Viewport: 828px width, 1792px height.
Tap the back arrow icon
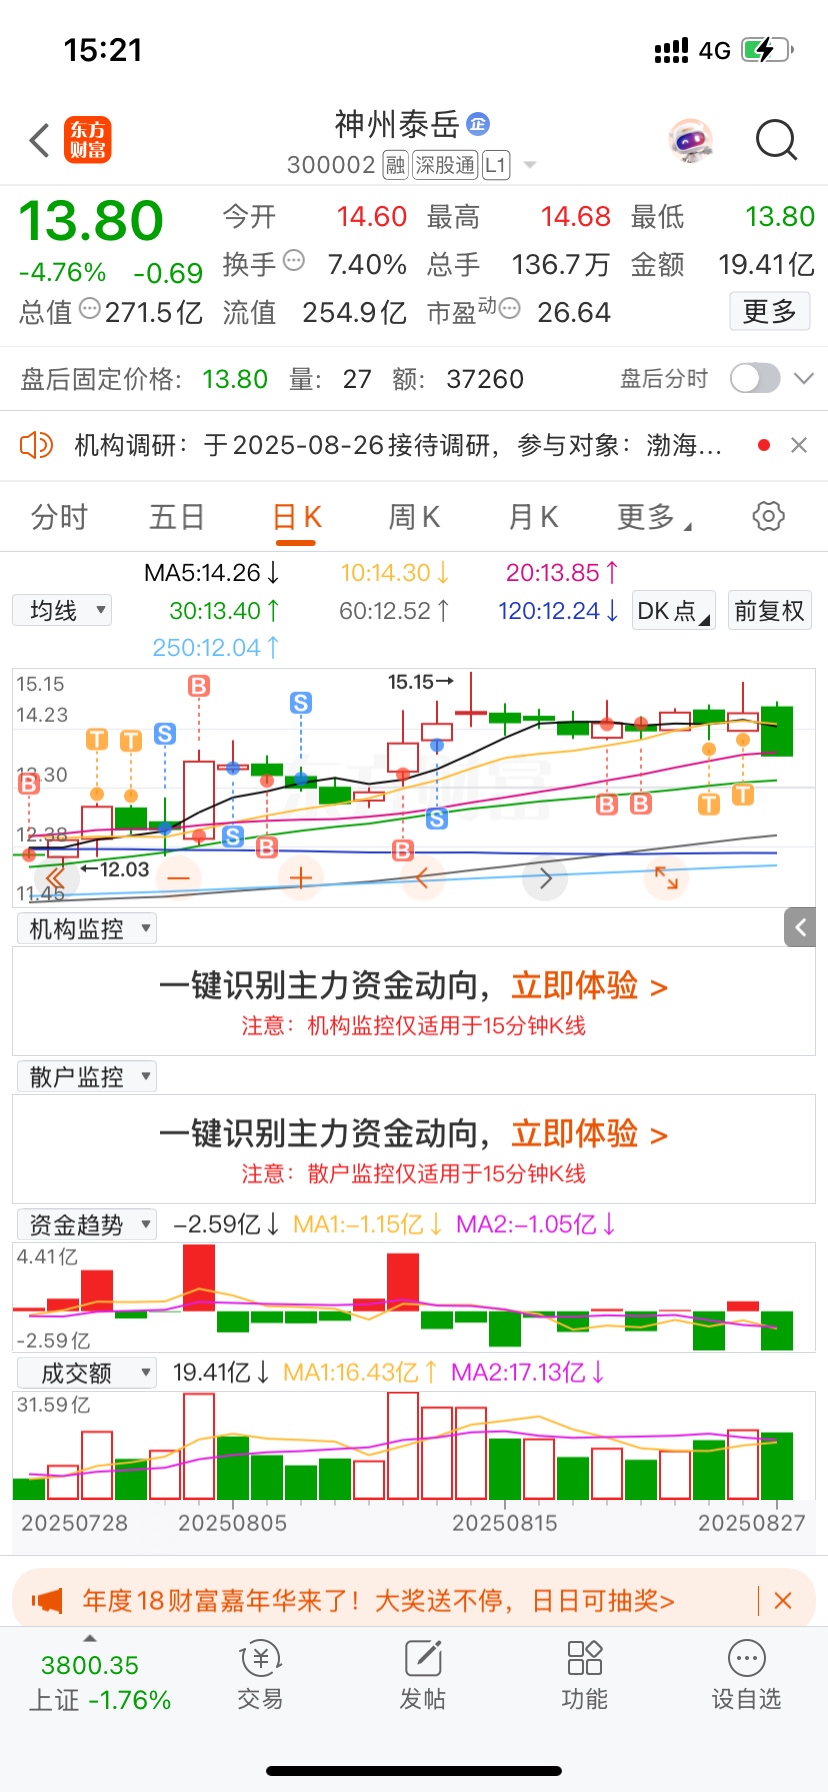coord(40,141)
